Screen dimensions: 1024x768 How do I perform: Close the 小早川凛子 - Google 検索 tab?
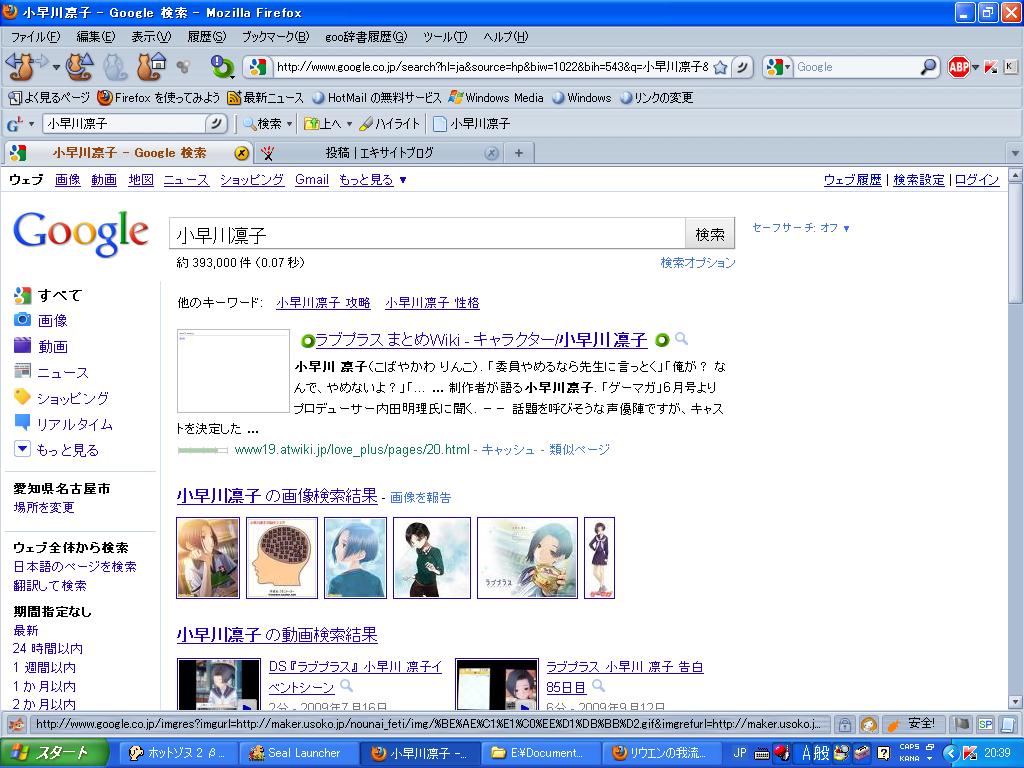click(x=242, y=153)
